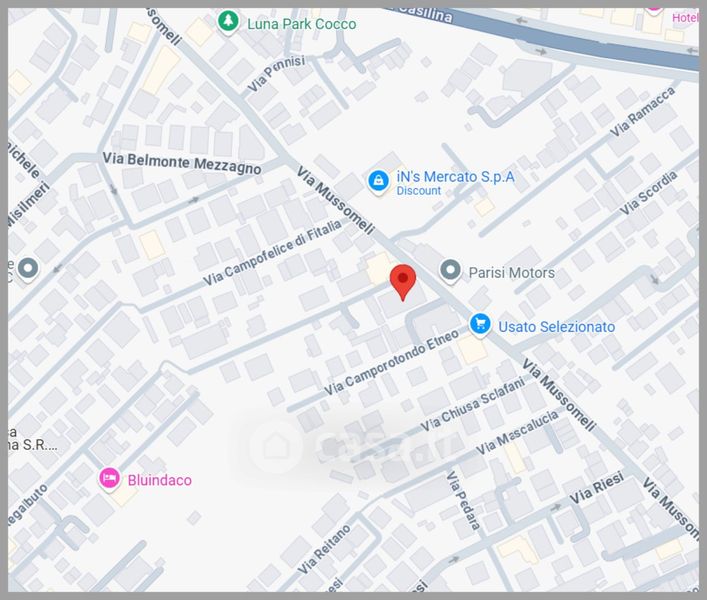Viewport: 707px width, 600px height.
Task: Click the iN's Mercato S.p.A label
Action: (455, 177)
